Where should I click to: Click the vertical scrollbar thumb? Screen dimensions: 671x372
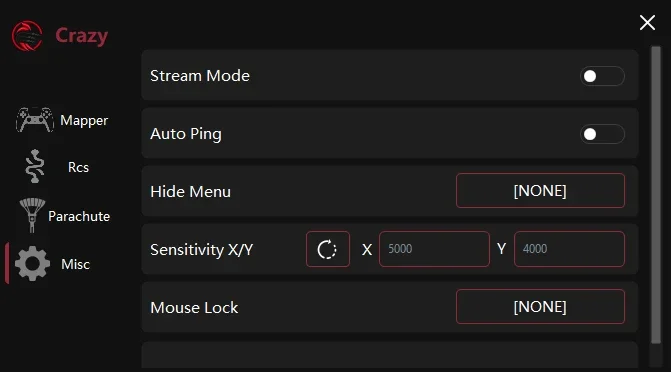tap(656, 195)
